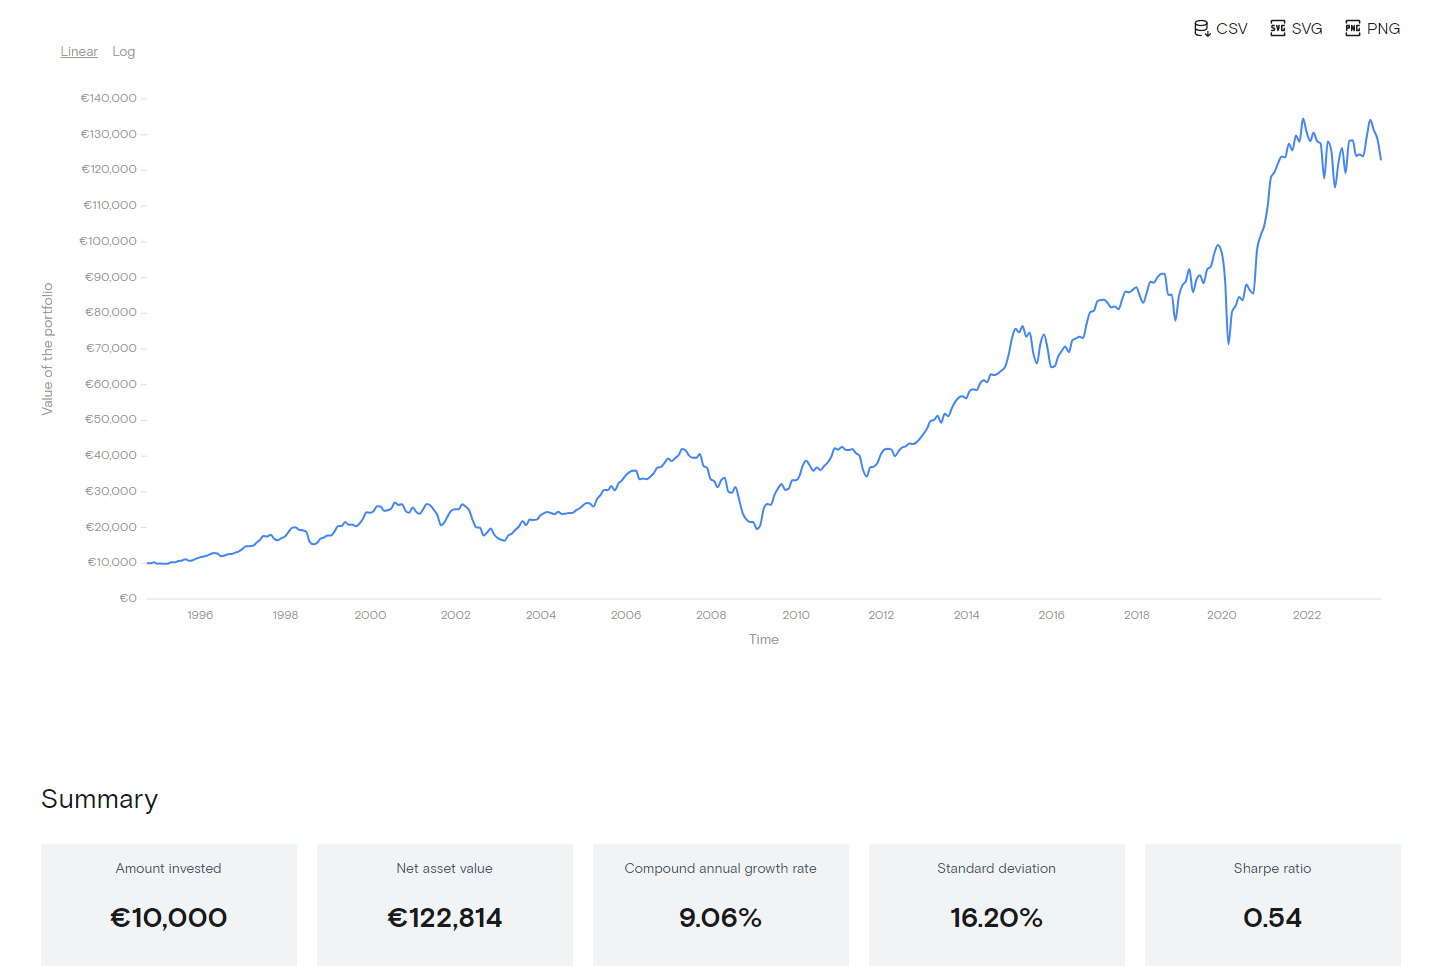Click the €100,000 y-axis tick label
The width and height of the screenshot is (1433, 966).
click(108, 241)
